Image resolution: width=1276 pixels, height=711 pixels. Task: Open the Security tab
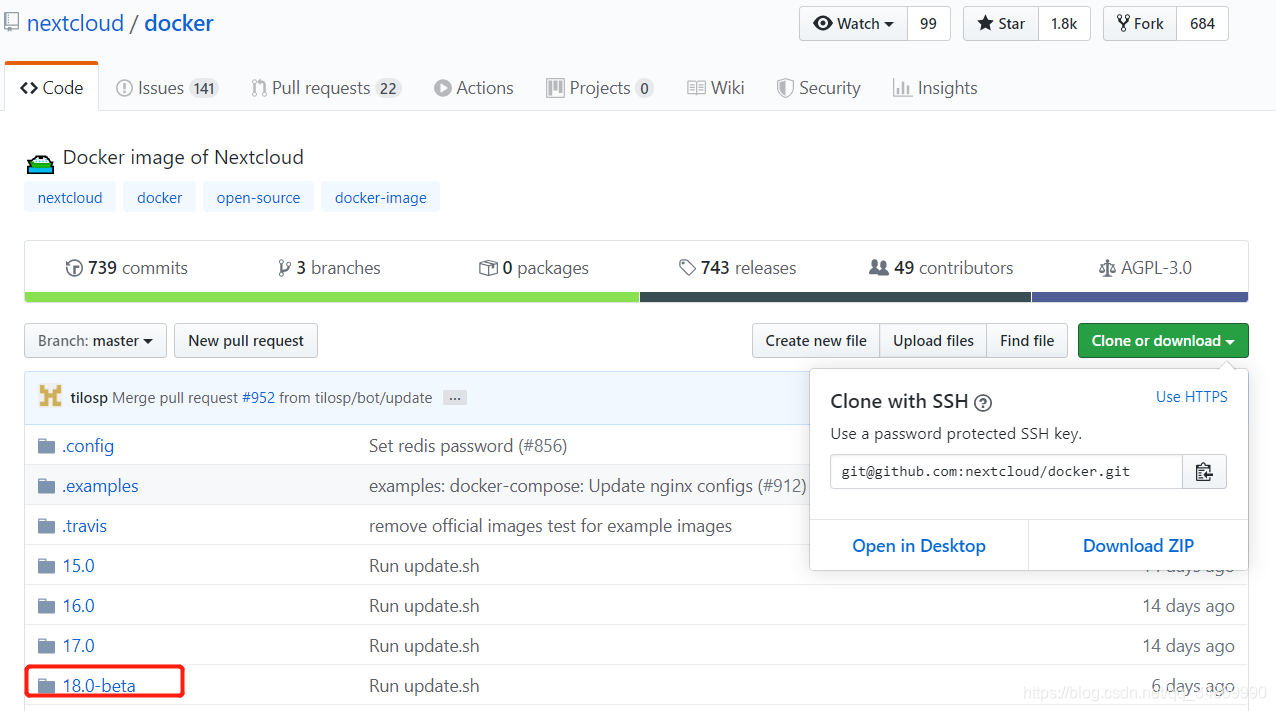[819, 88]
